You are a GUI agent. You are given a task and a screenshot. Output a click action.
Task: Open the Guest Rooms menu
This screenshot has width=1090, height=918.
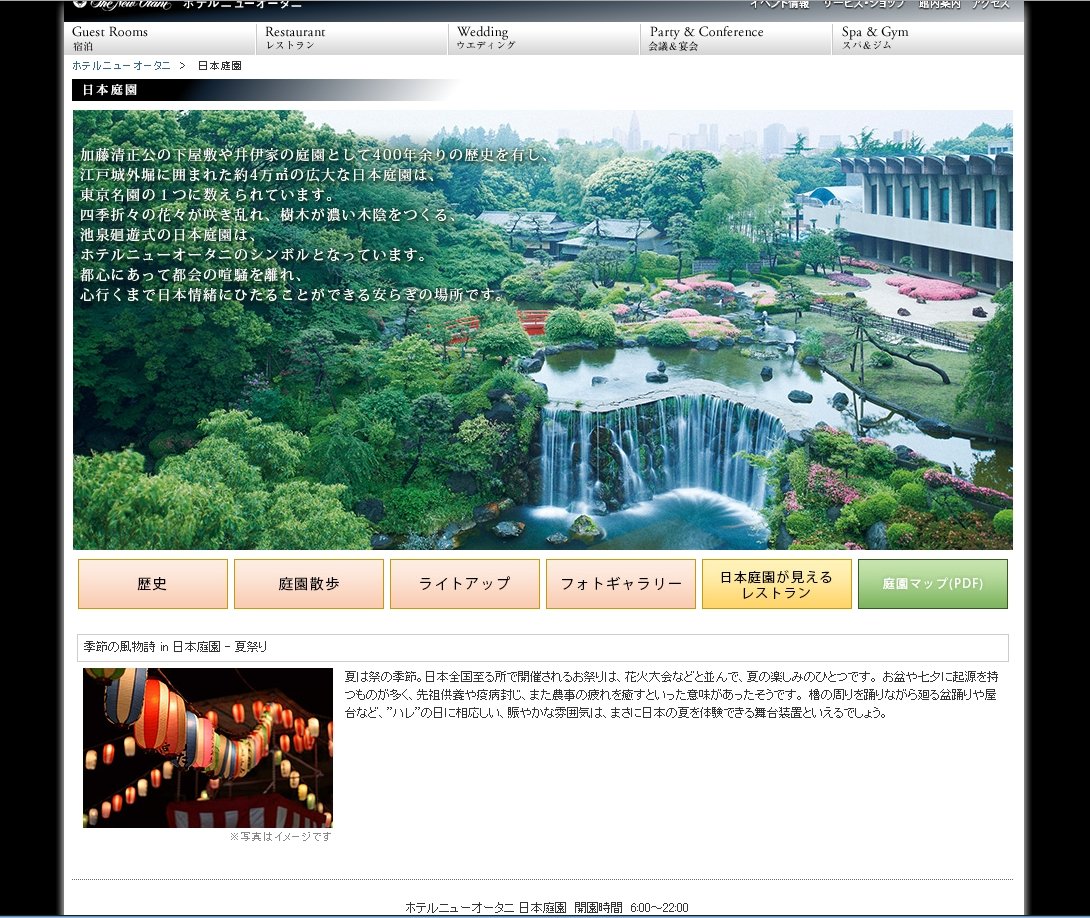161,38
